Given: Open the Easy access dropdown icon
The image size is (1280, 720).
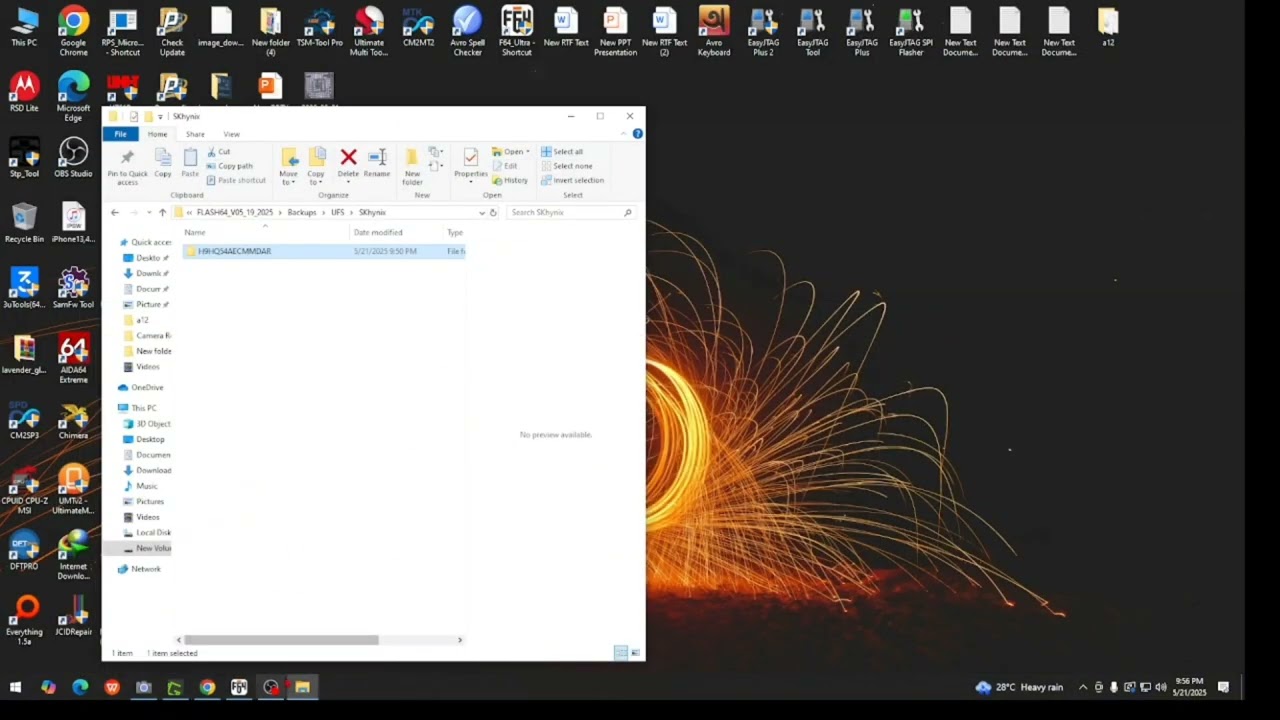Looking at the screenshot, I should 435,167.
